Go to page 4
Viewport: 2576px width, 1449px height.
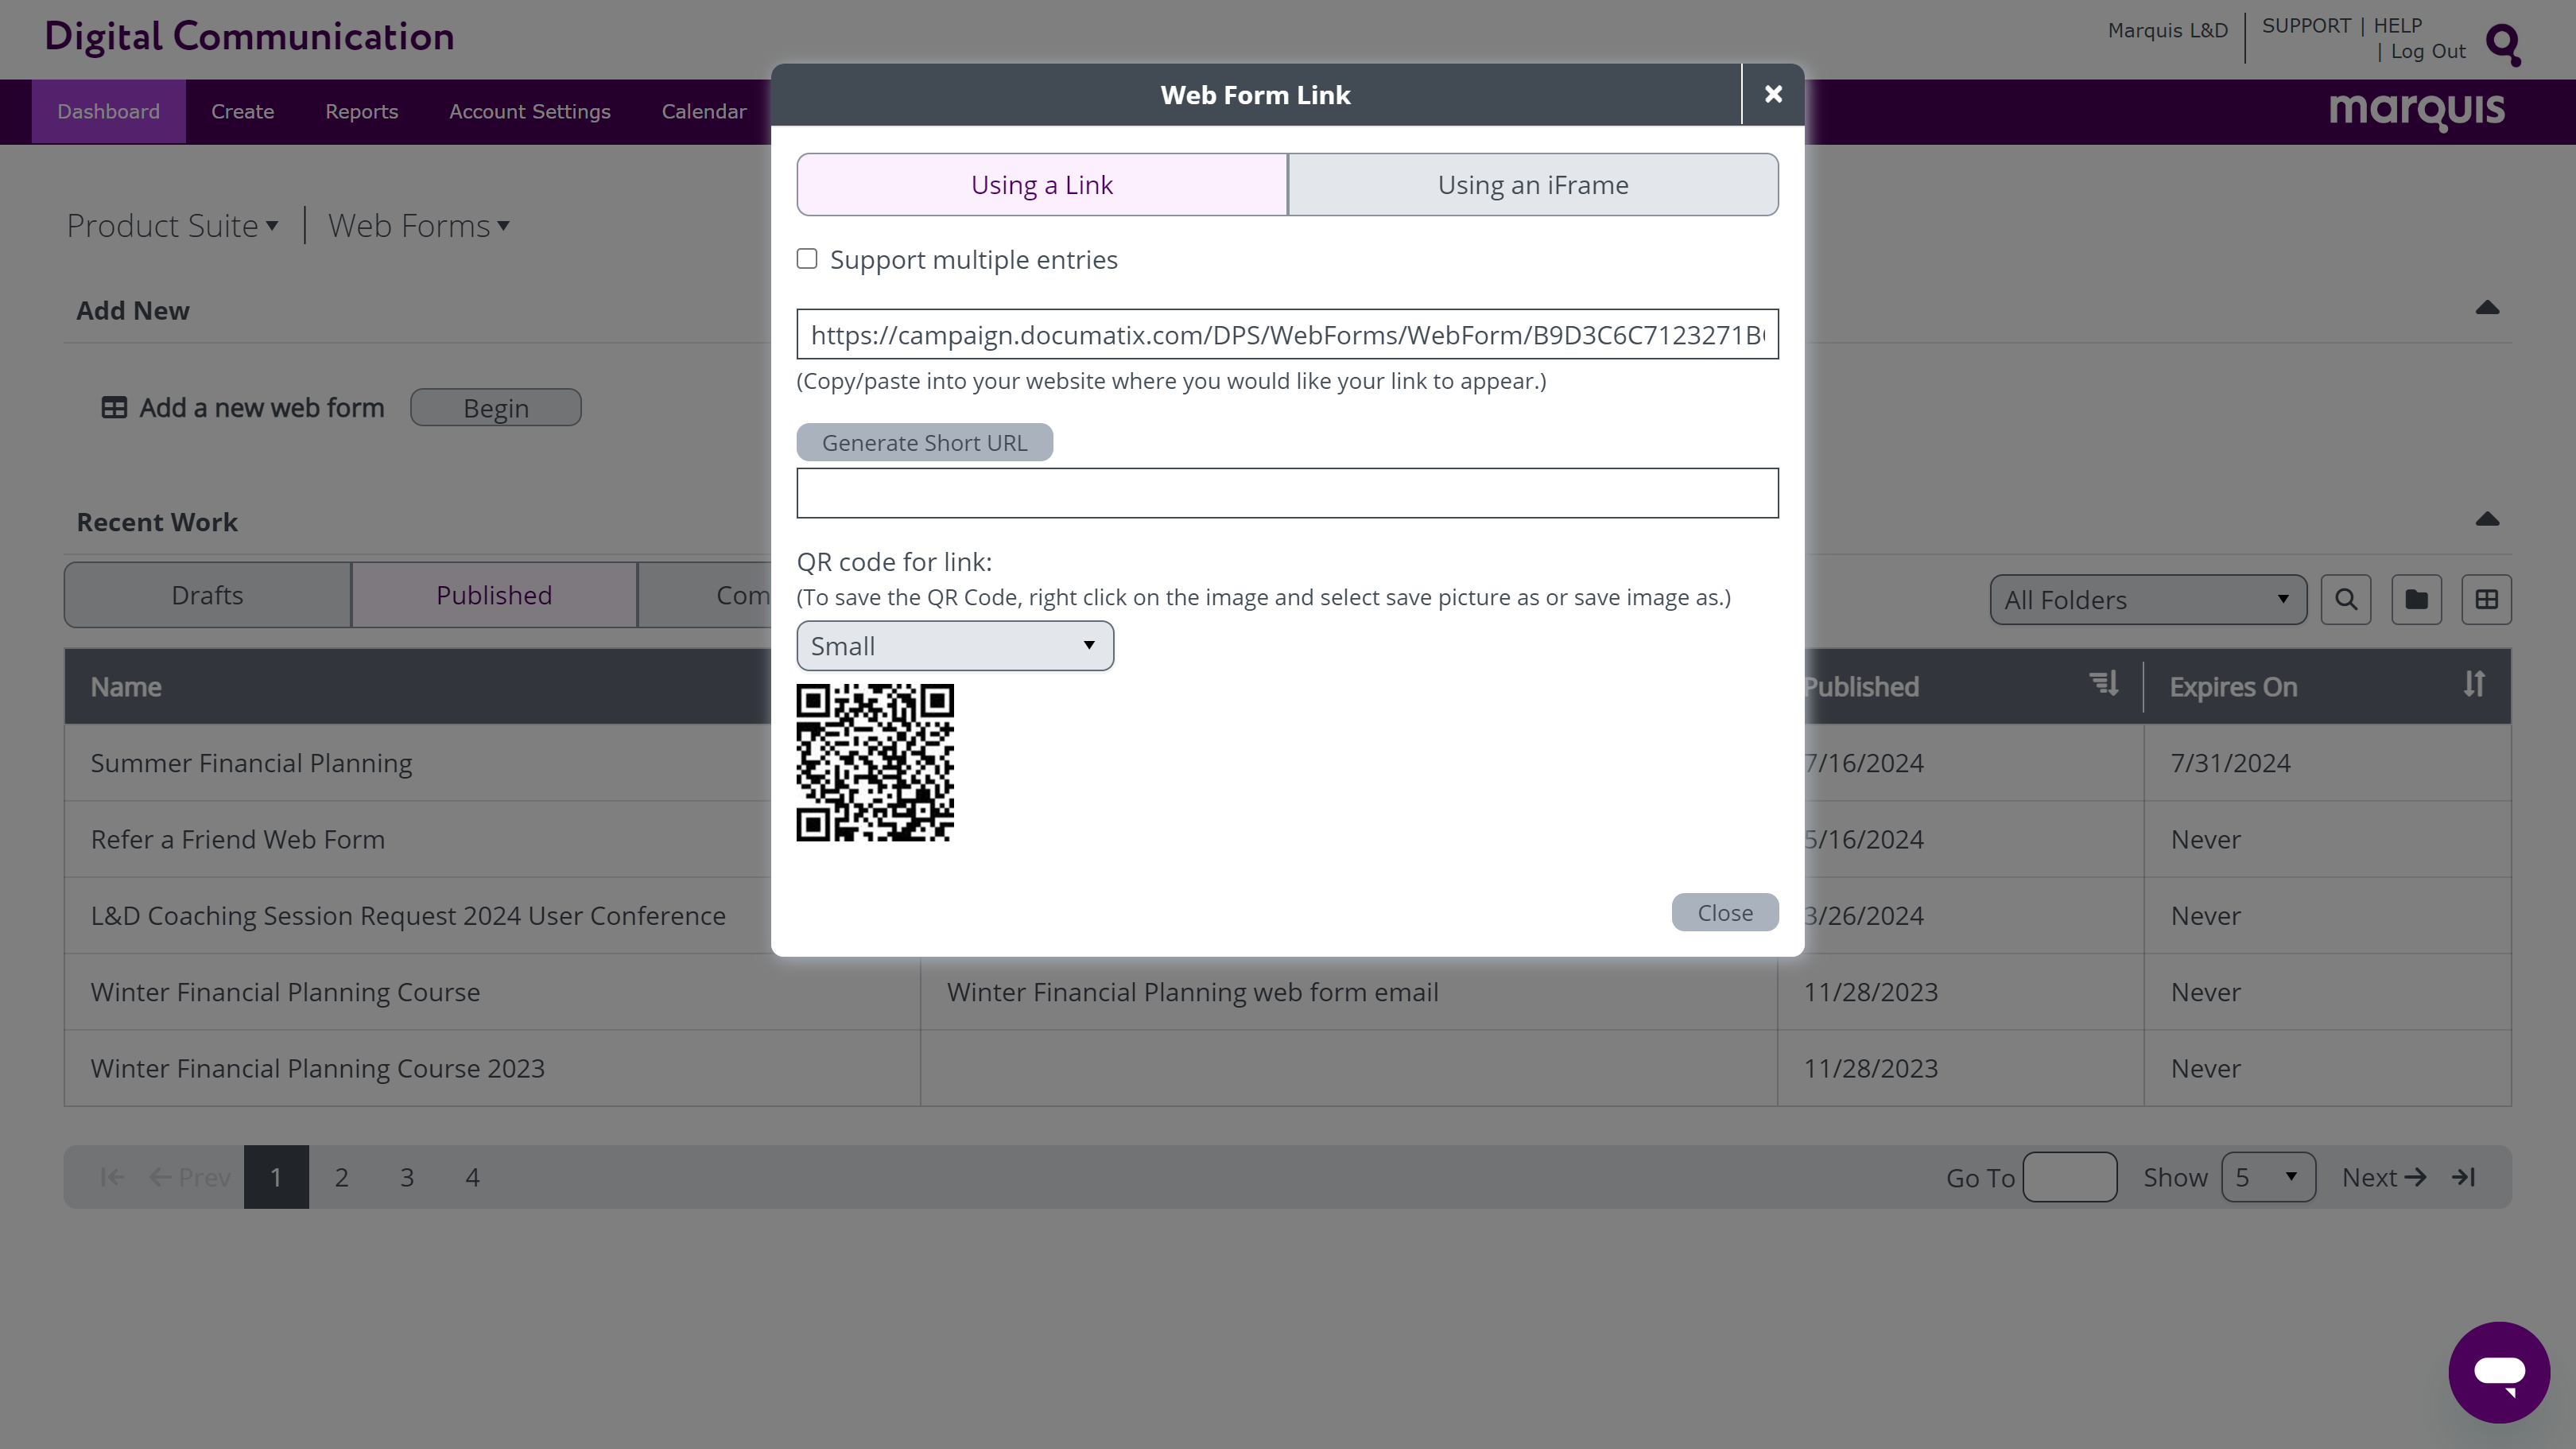472,1177
